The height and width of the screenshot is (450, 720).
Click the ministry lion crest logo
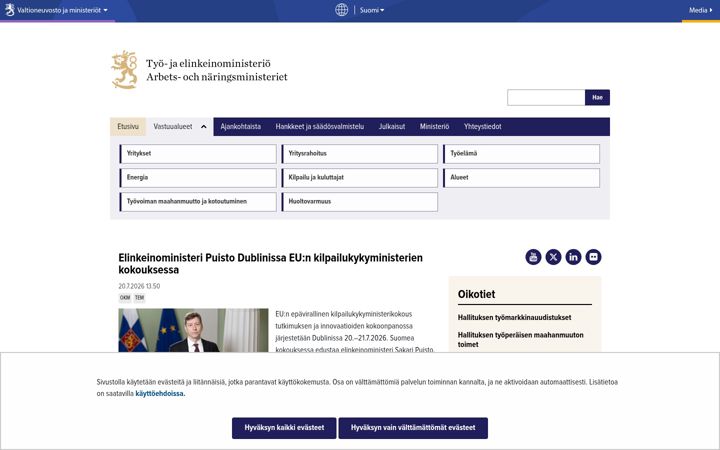[124, 69]
